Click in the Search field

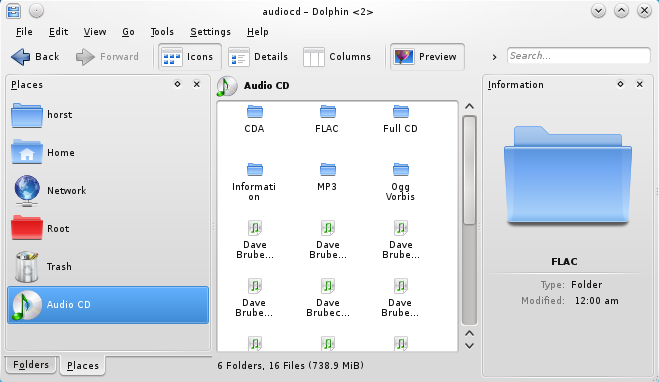click(579, 56)
